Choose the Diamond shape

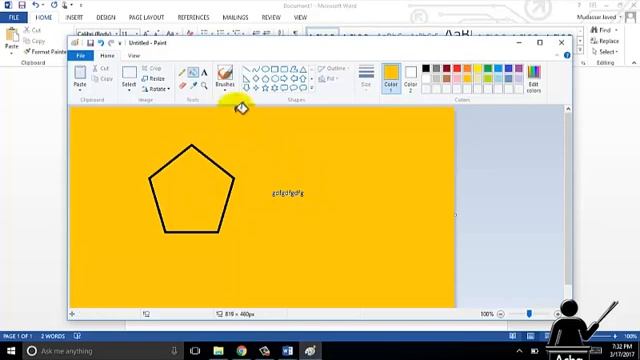256,78
